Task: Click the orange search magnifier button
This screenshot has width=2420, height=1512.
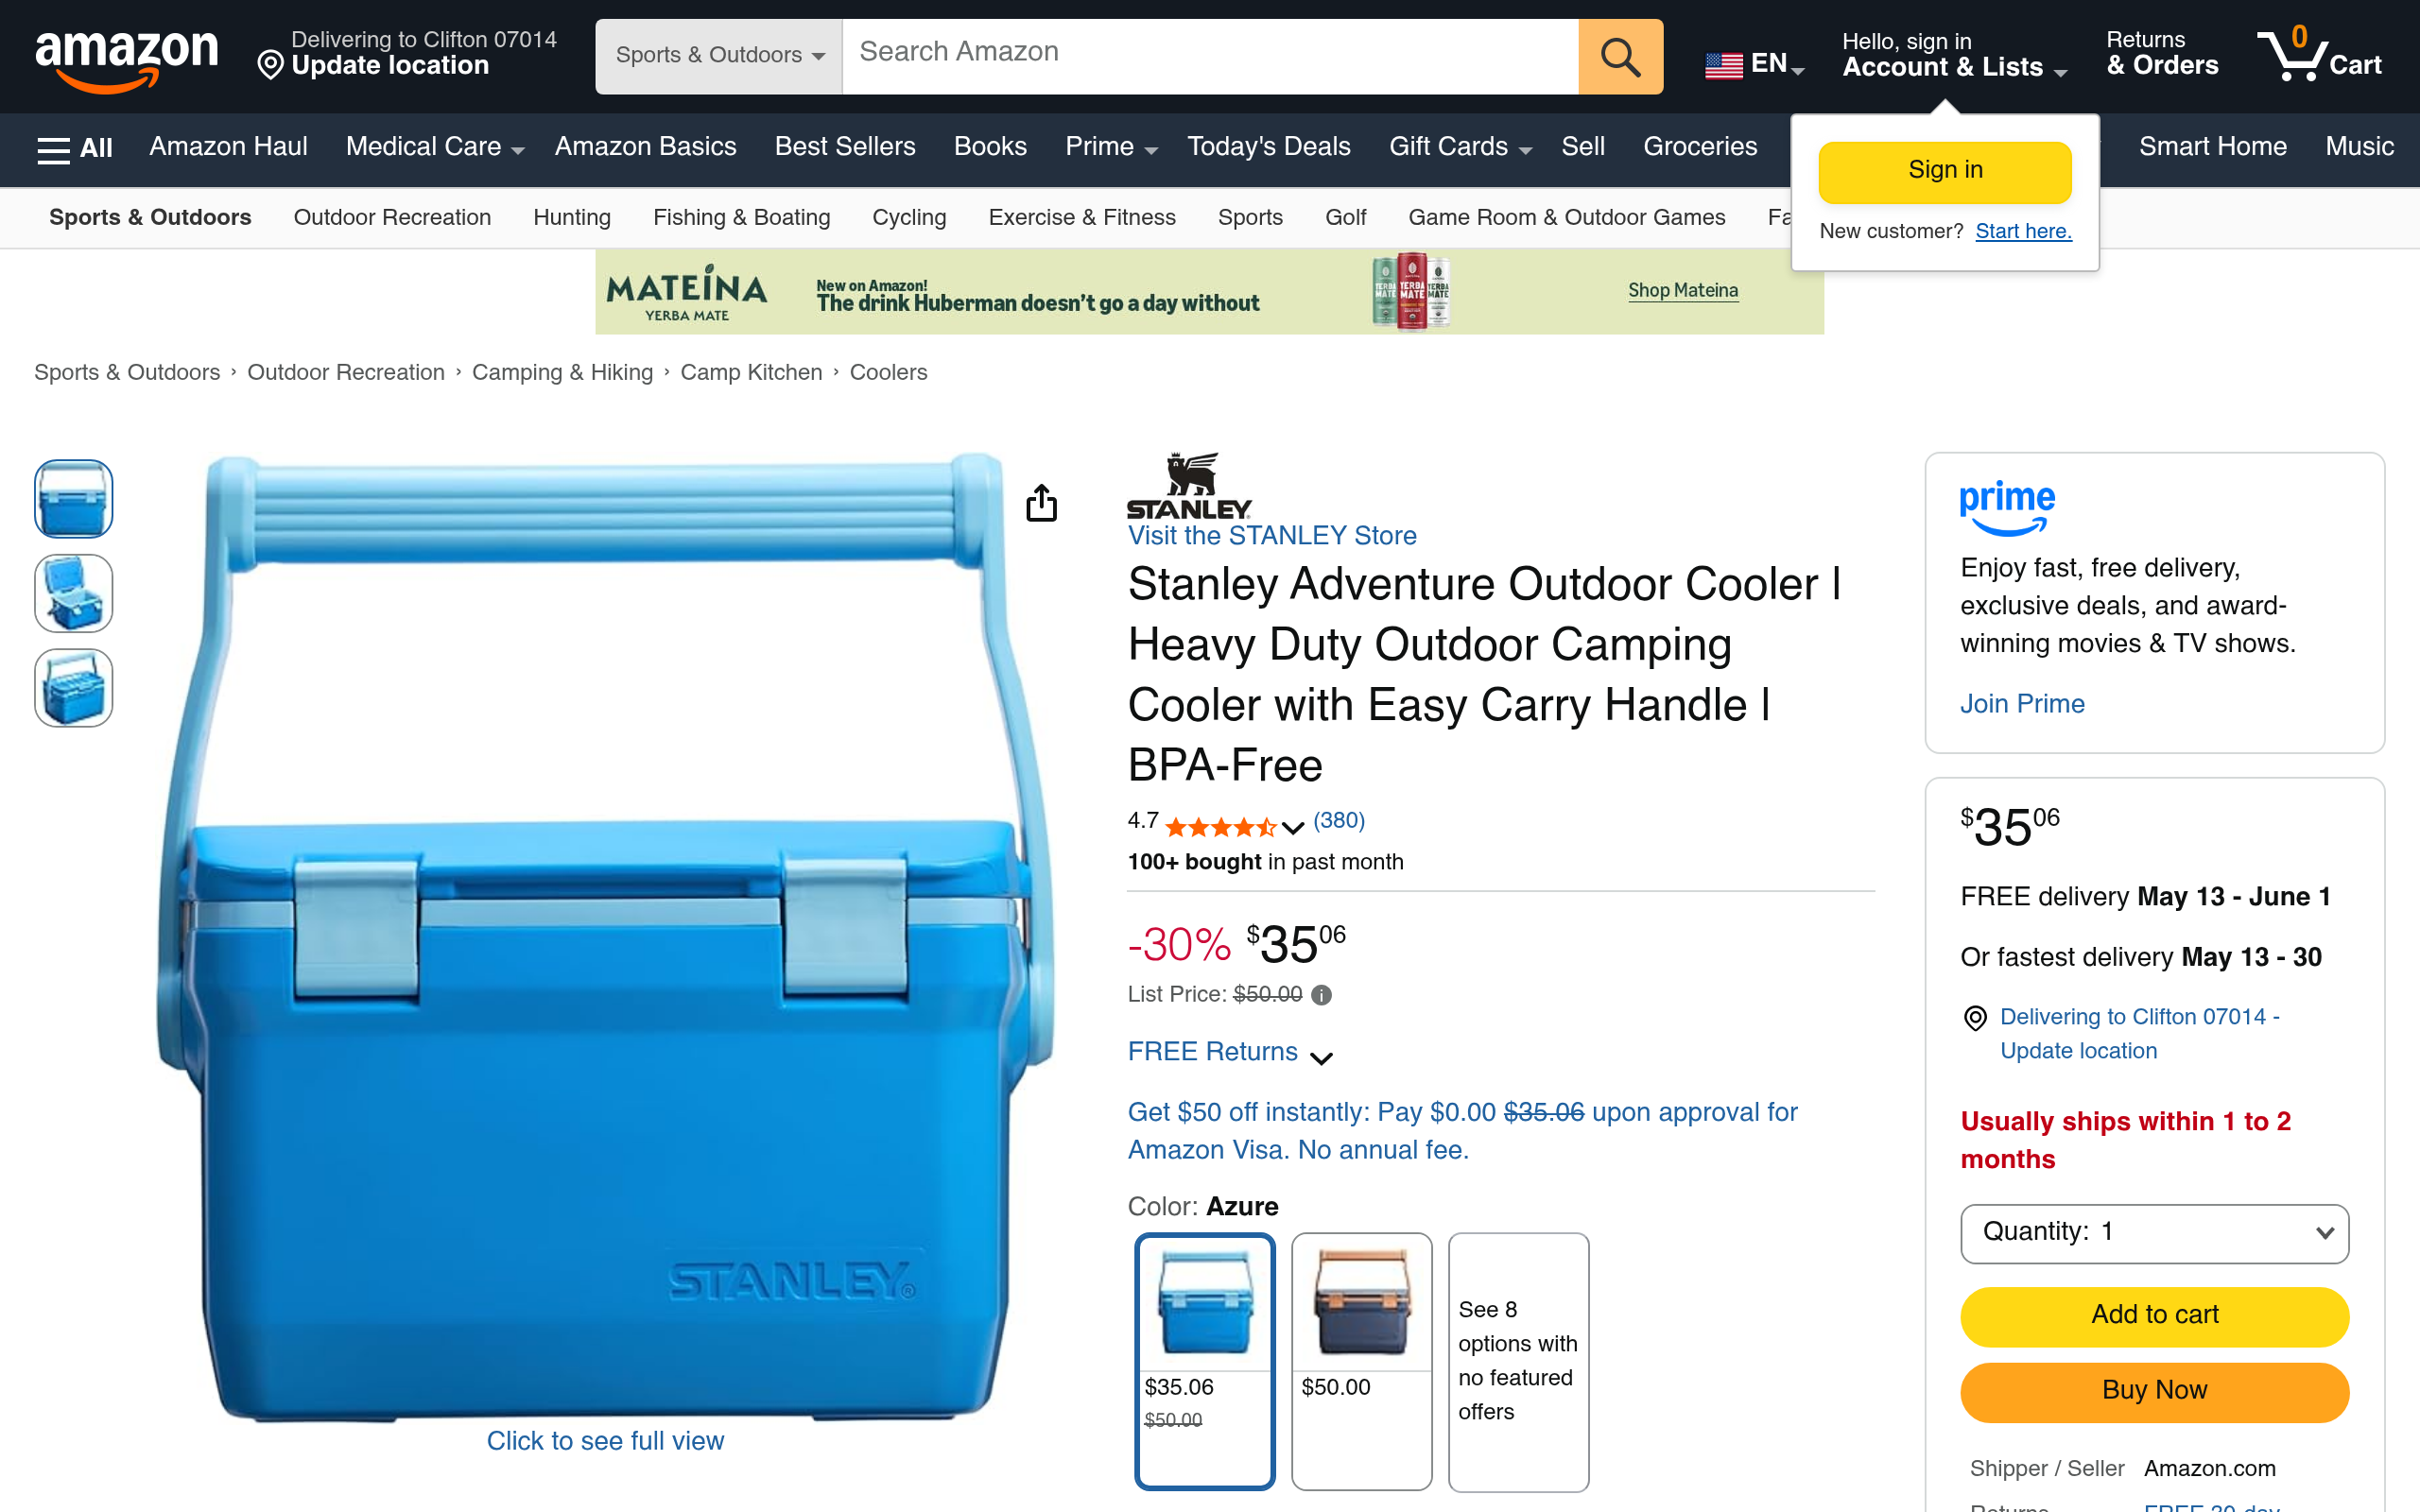Action: (x=1620, y=57)
